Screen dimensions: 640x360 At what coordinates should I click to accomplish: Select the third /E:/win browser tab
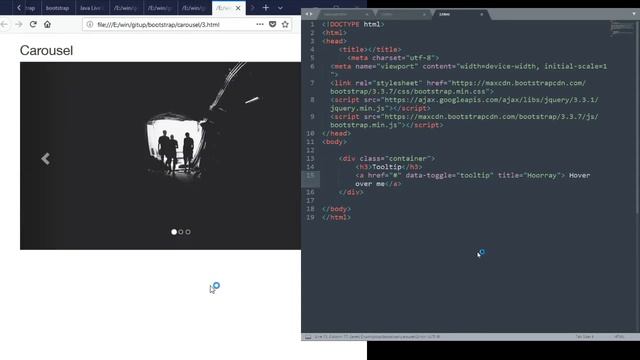point(194,8)
